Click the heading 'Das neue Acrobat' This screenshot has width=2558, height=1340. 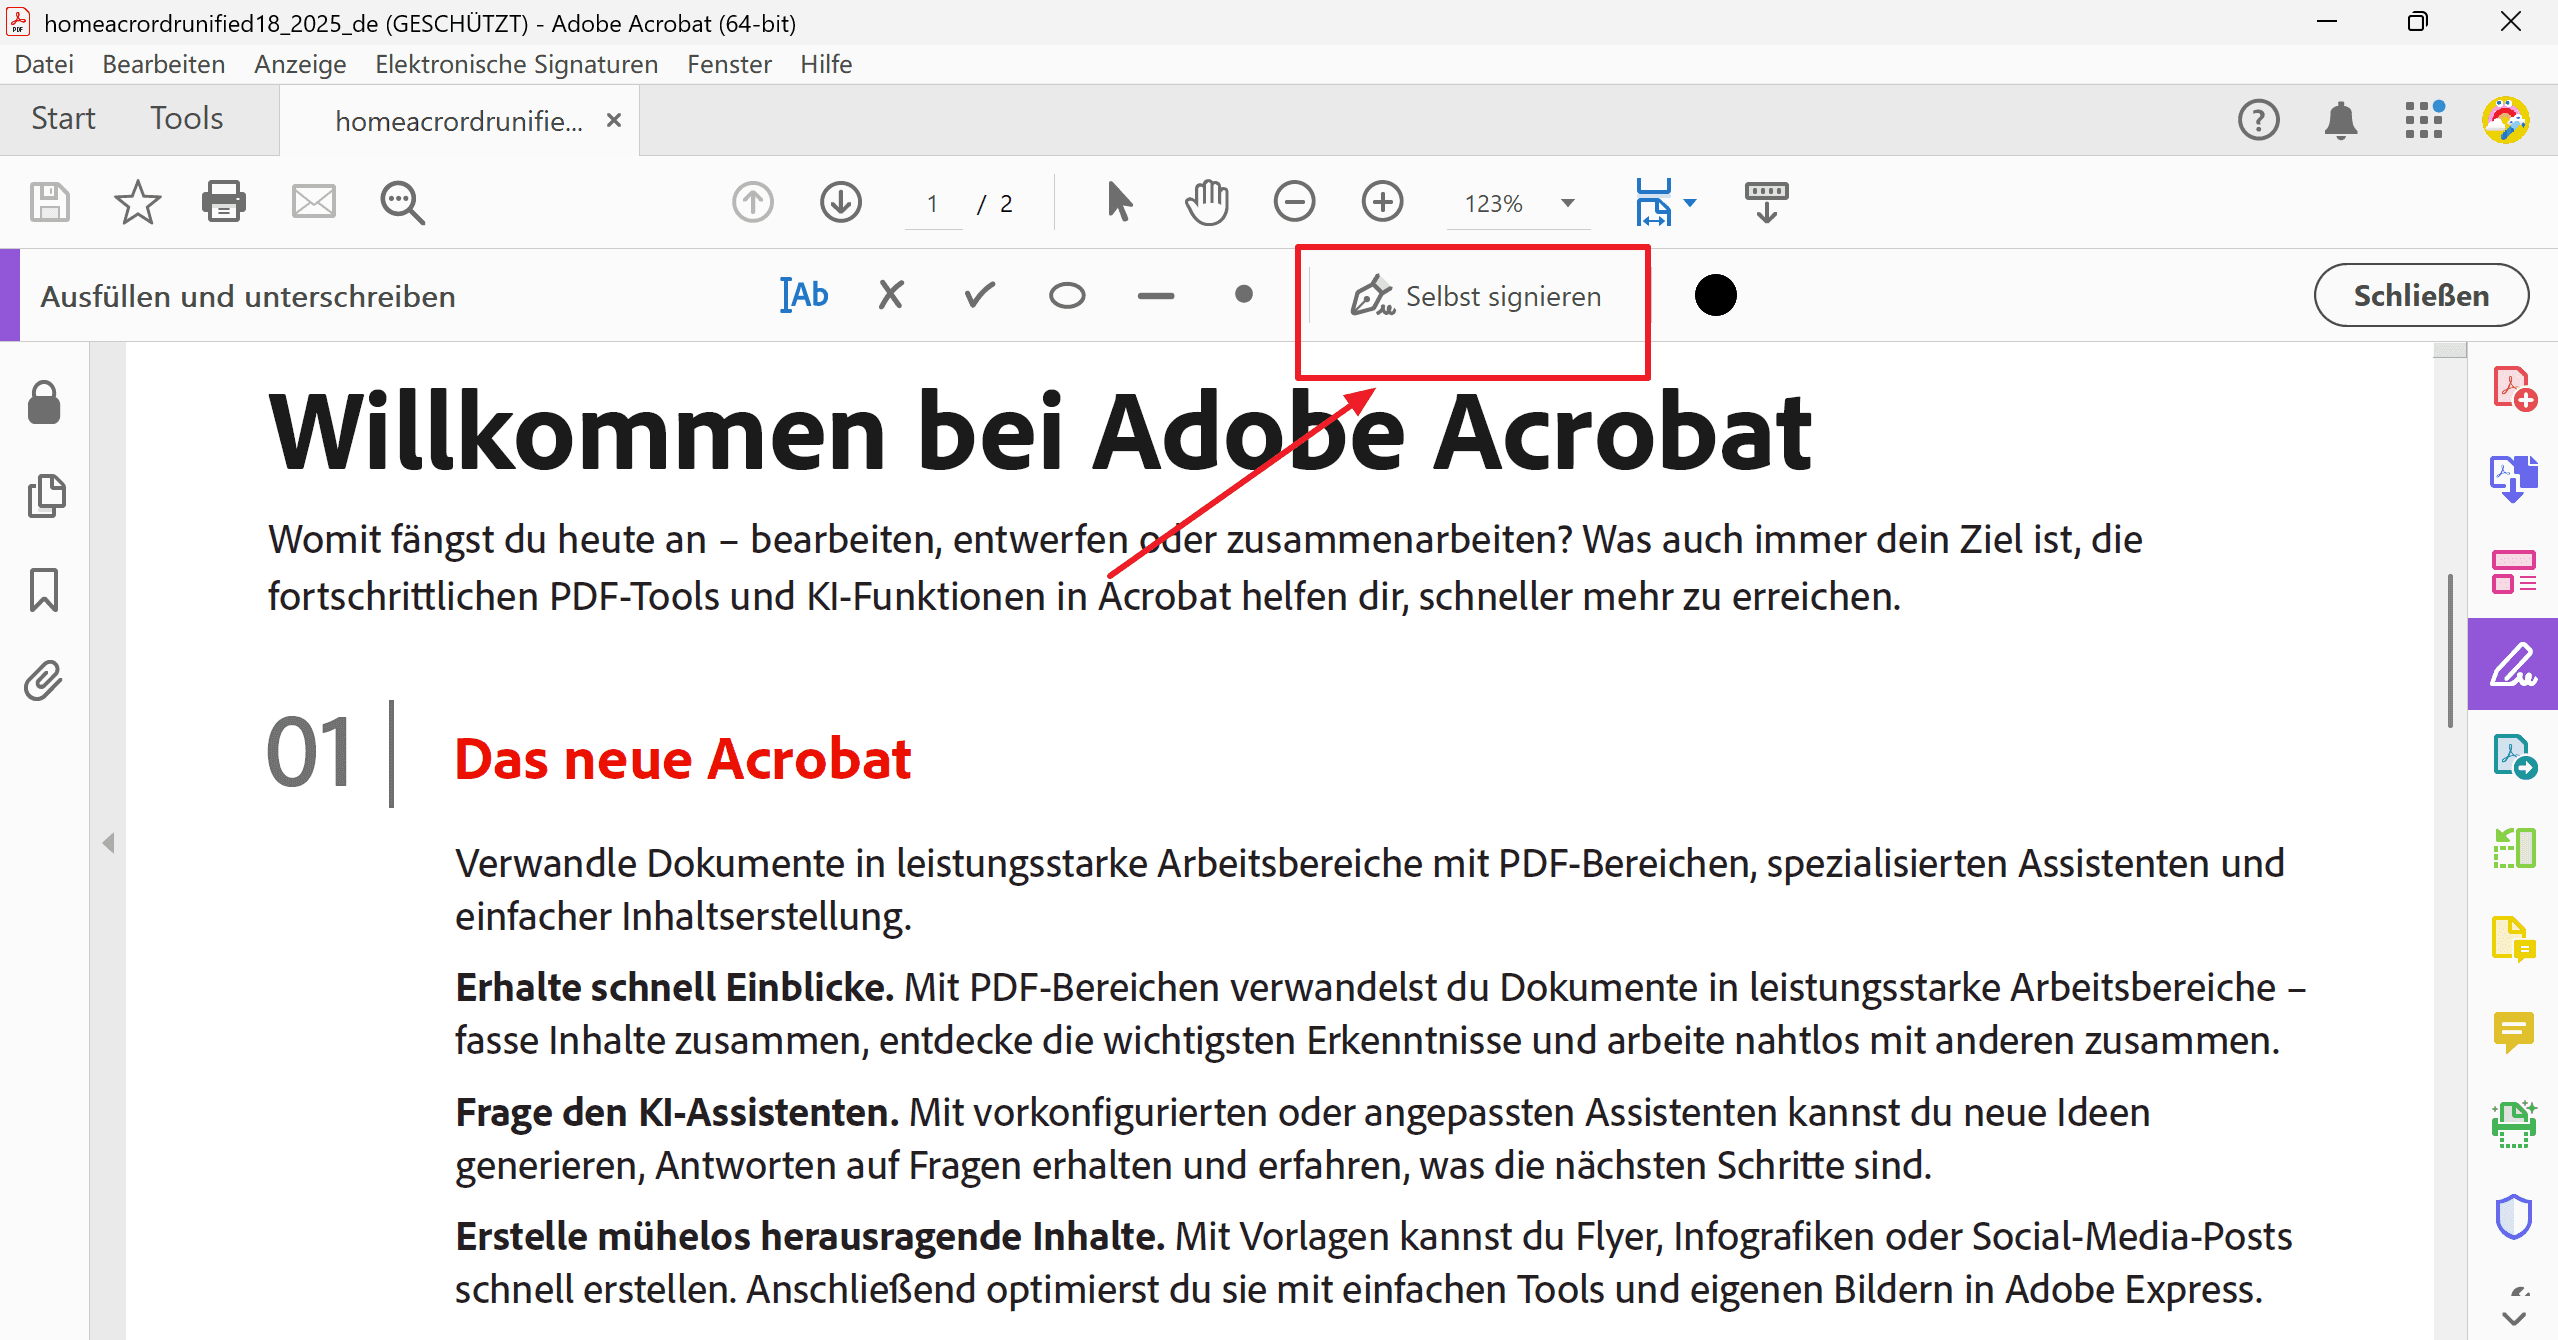[682, 758]
